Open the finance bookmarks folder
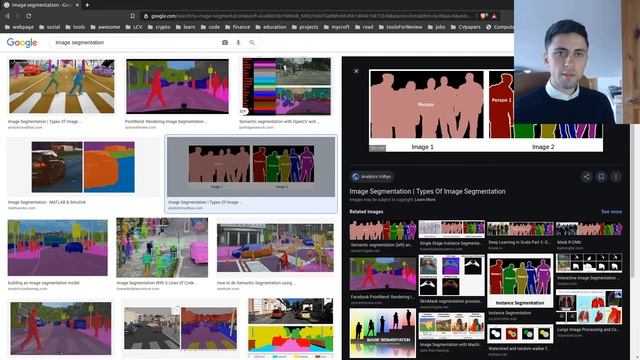Viewport: 640px width, 360px height. [237, 27]
